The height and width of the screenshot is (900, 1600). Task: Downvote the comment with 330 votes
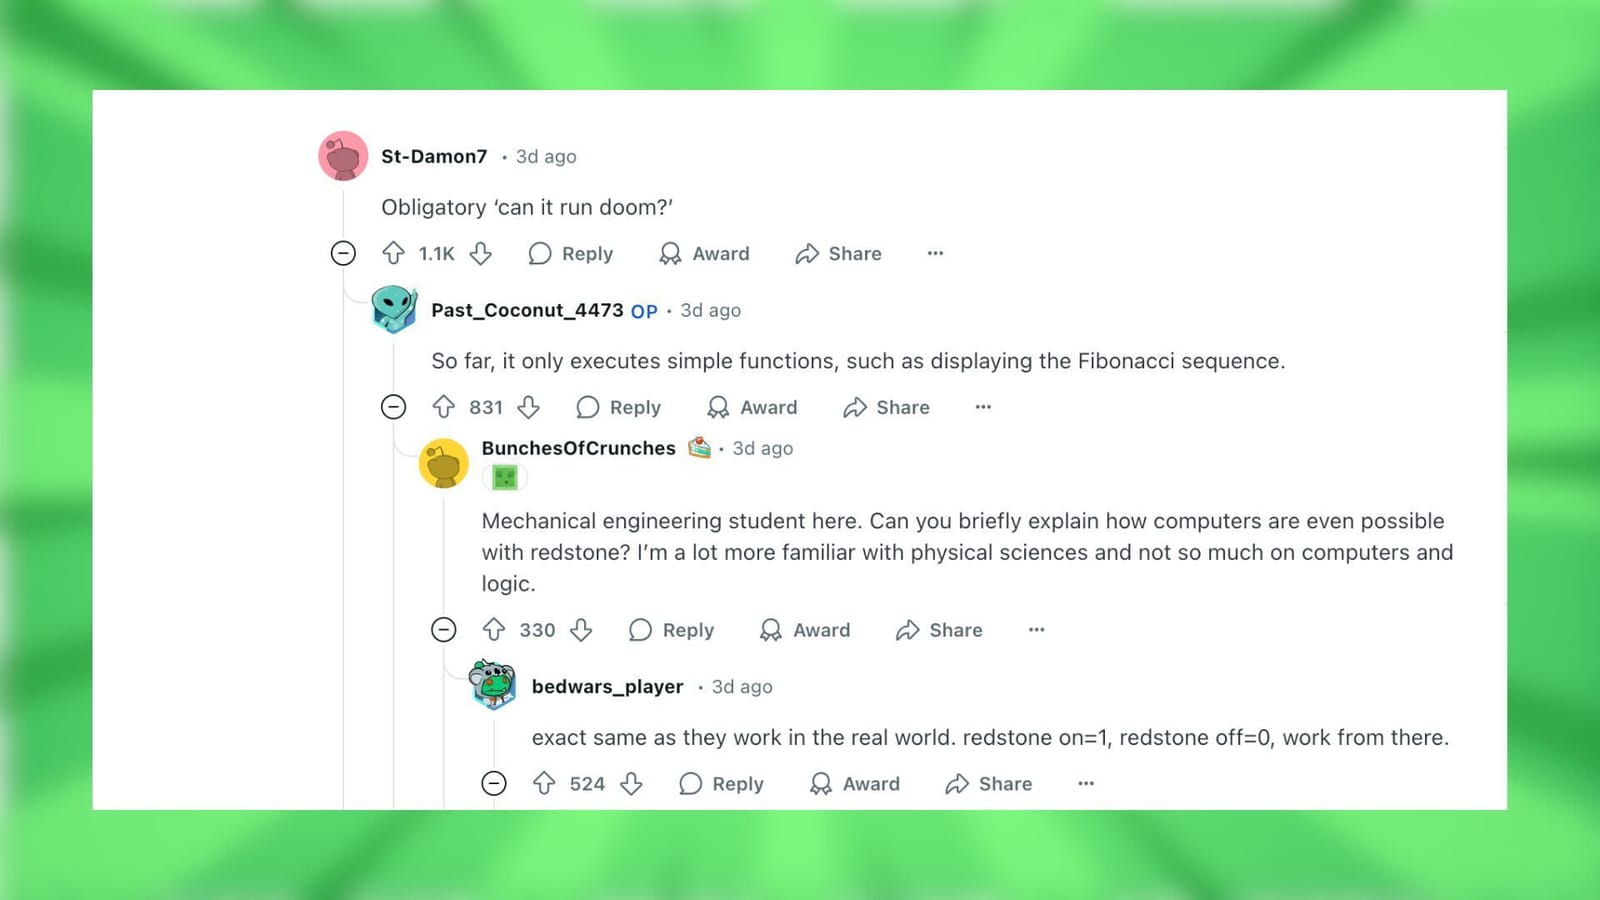[x=581, y=630]
